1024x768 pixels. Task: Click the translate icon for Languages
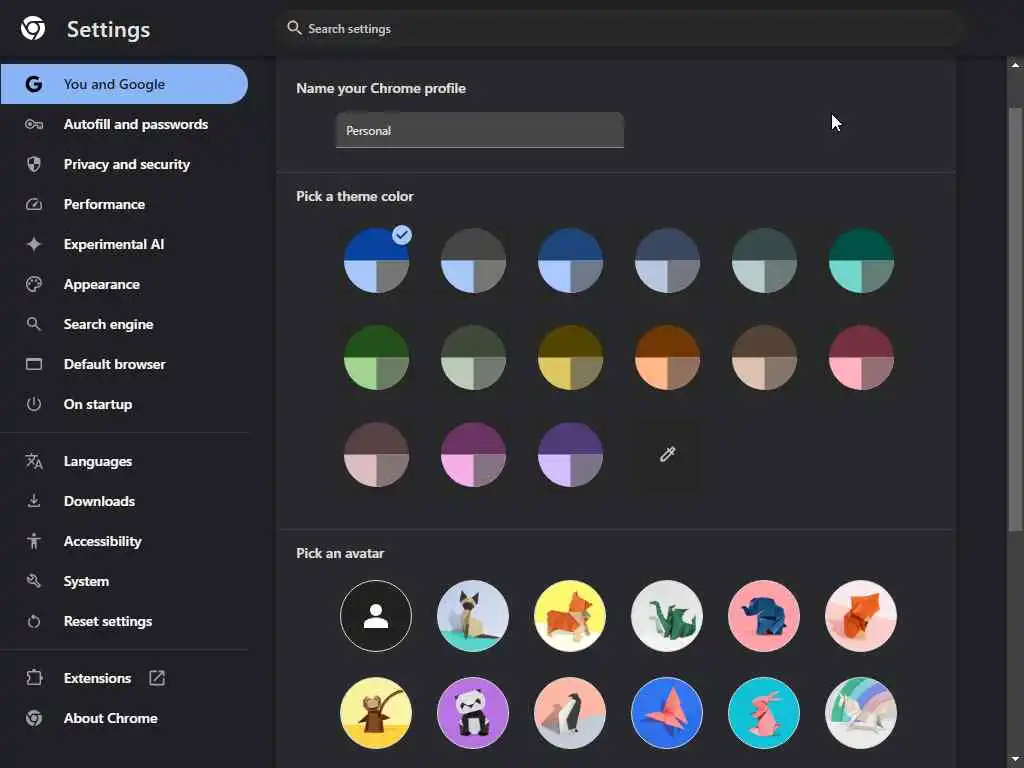tap(34, 461)
